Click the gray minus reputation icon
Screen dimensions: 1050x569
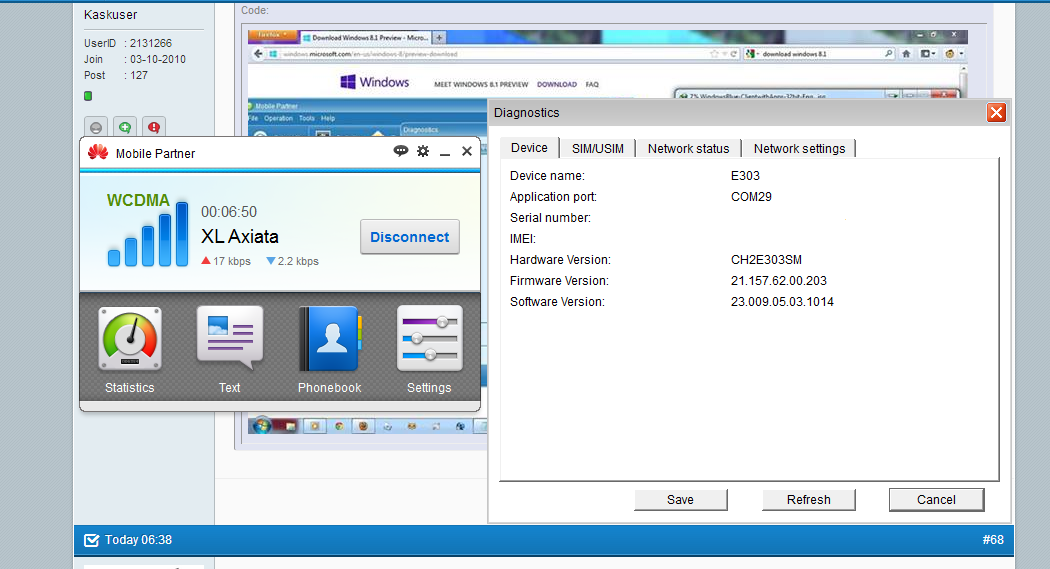[96, 127]
